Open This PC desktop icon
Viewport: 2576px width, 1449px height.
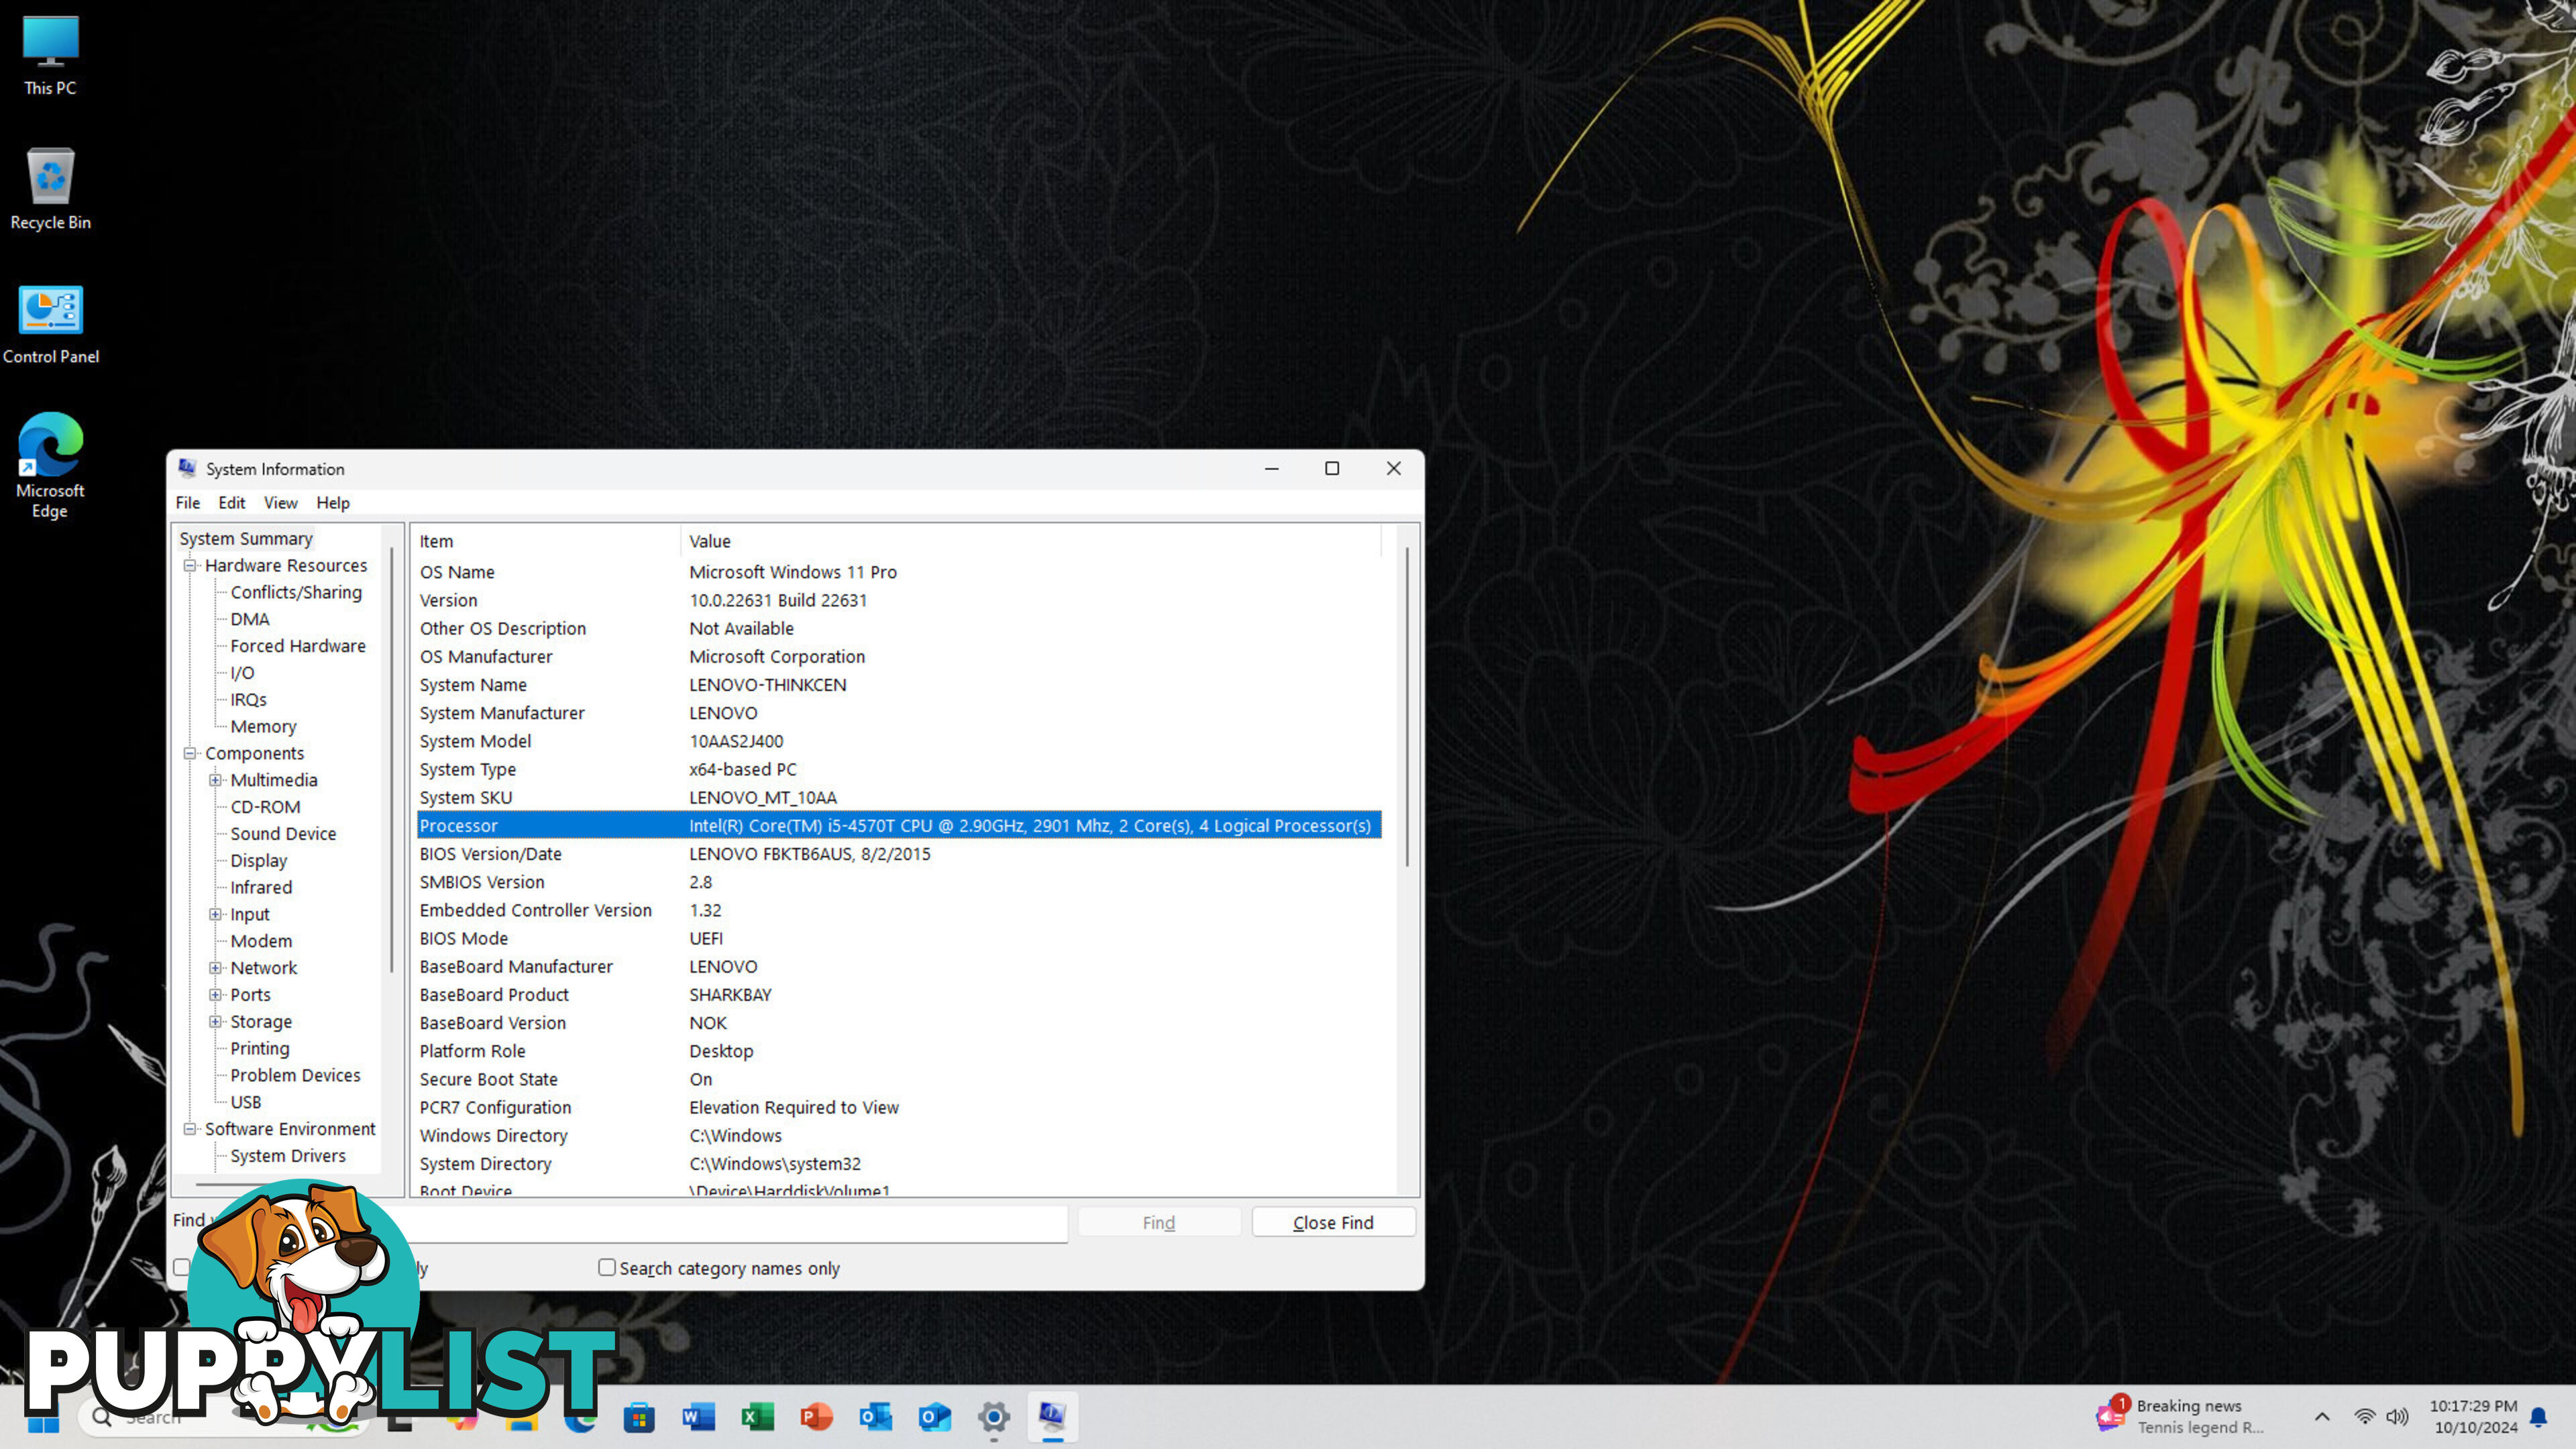[50, 55]
